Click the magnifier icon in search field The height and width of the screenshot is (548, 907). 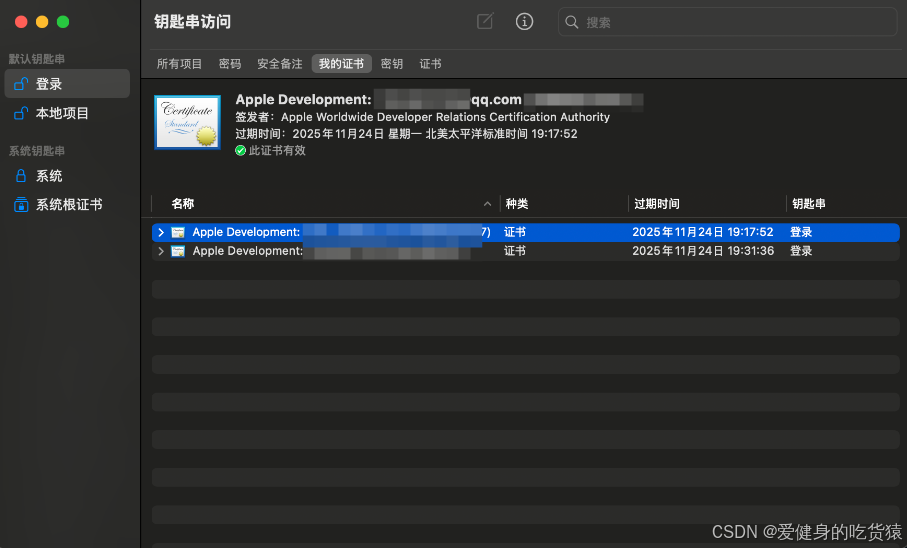pyautogui.click(x=572, y=22)
